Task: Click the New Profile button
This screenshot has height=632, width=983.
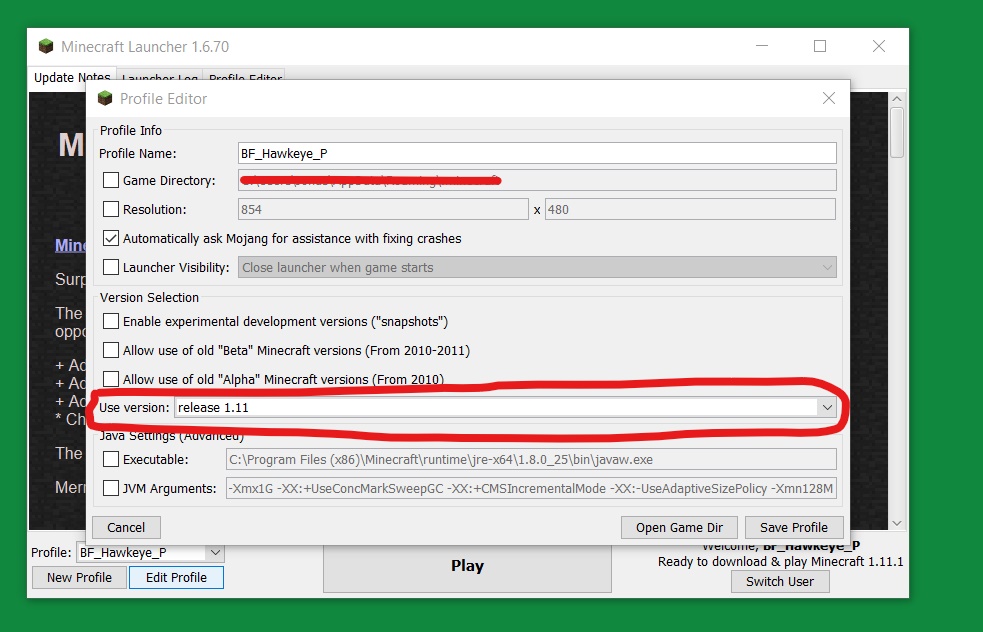Action: (79, 577)
